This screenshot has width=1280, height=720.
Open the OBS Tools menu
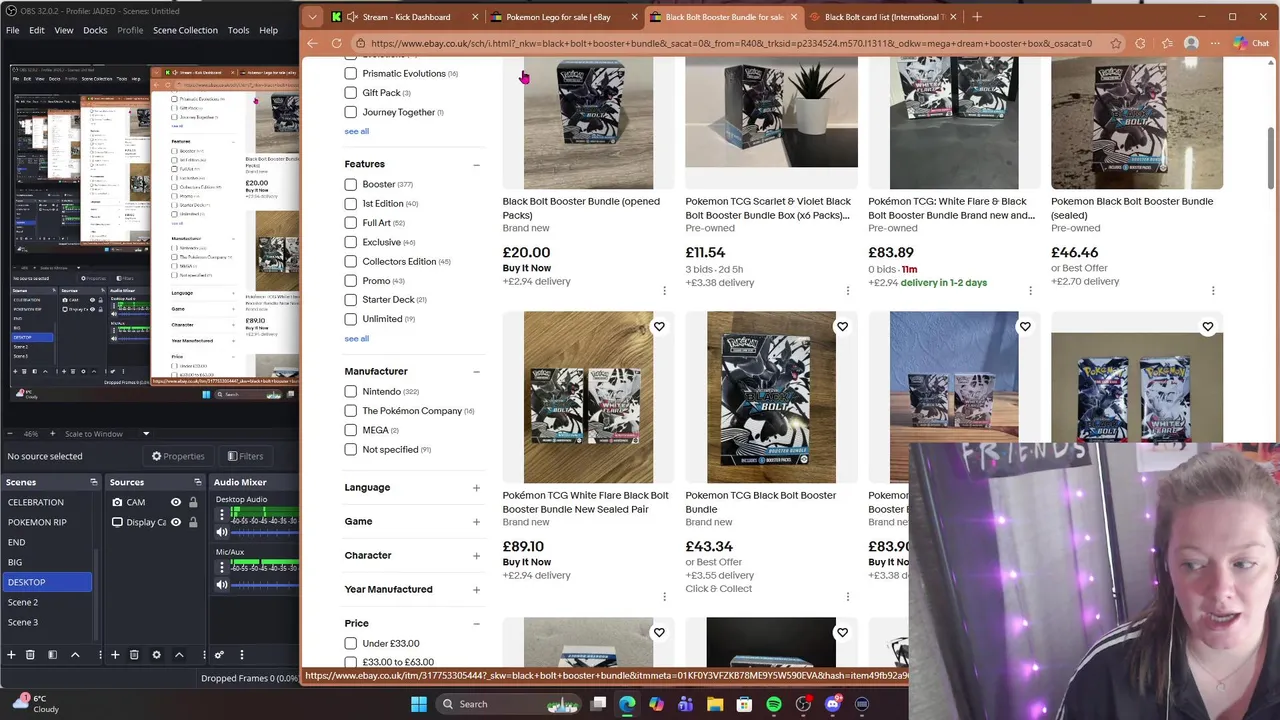point(238,30)
